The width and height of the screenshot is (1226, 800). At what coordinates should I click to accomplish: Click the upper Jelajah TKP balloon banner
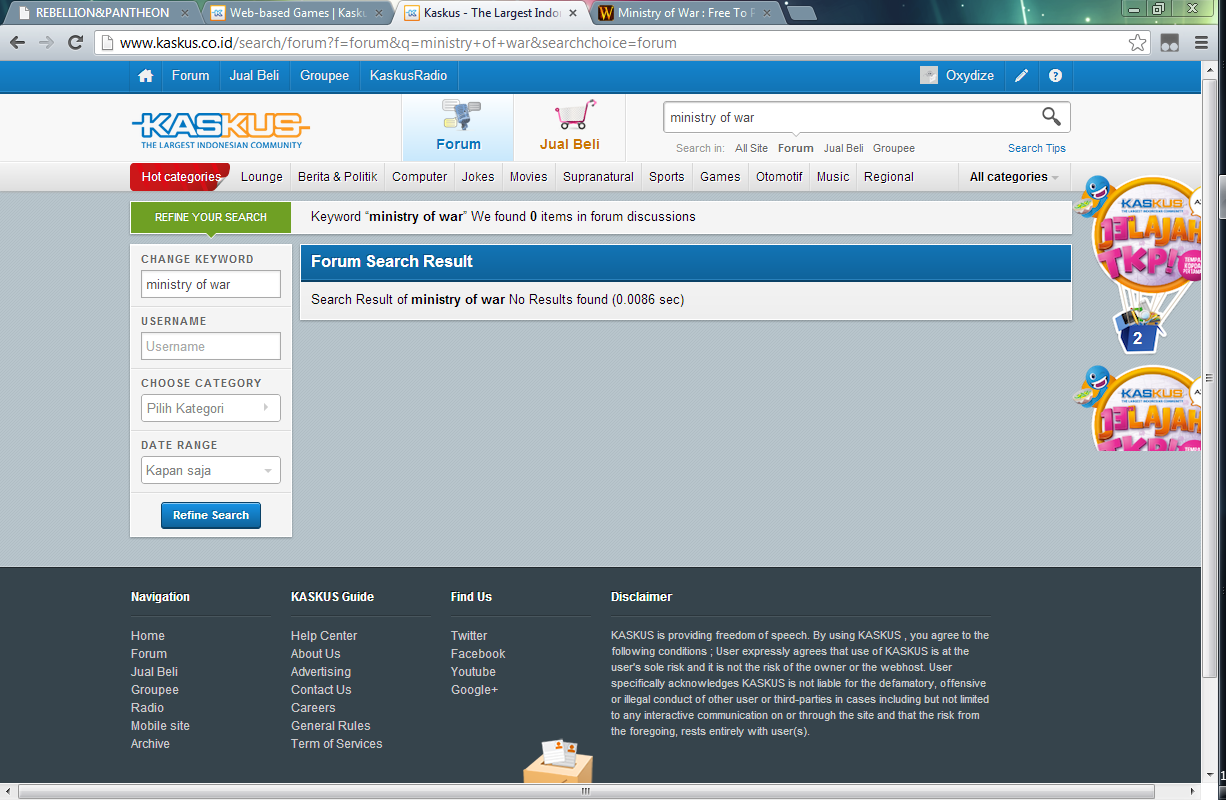point(1137,265)
